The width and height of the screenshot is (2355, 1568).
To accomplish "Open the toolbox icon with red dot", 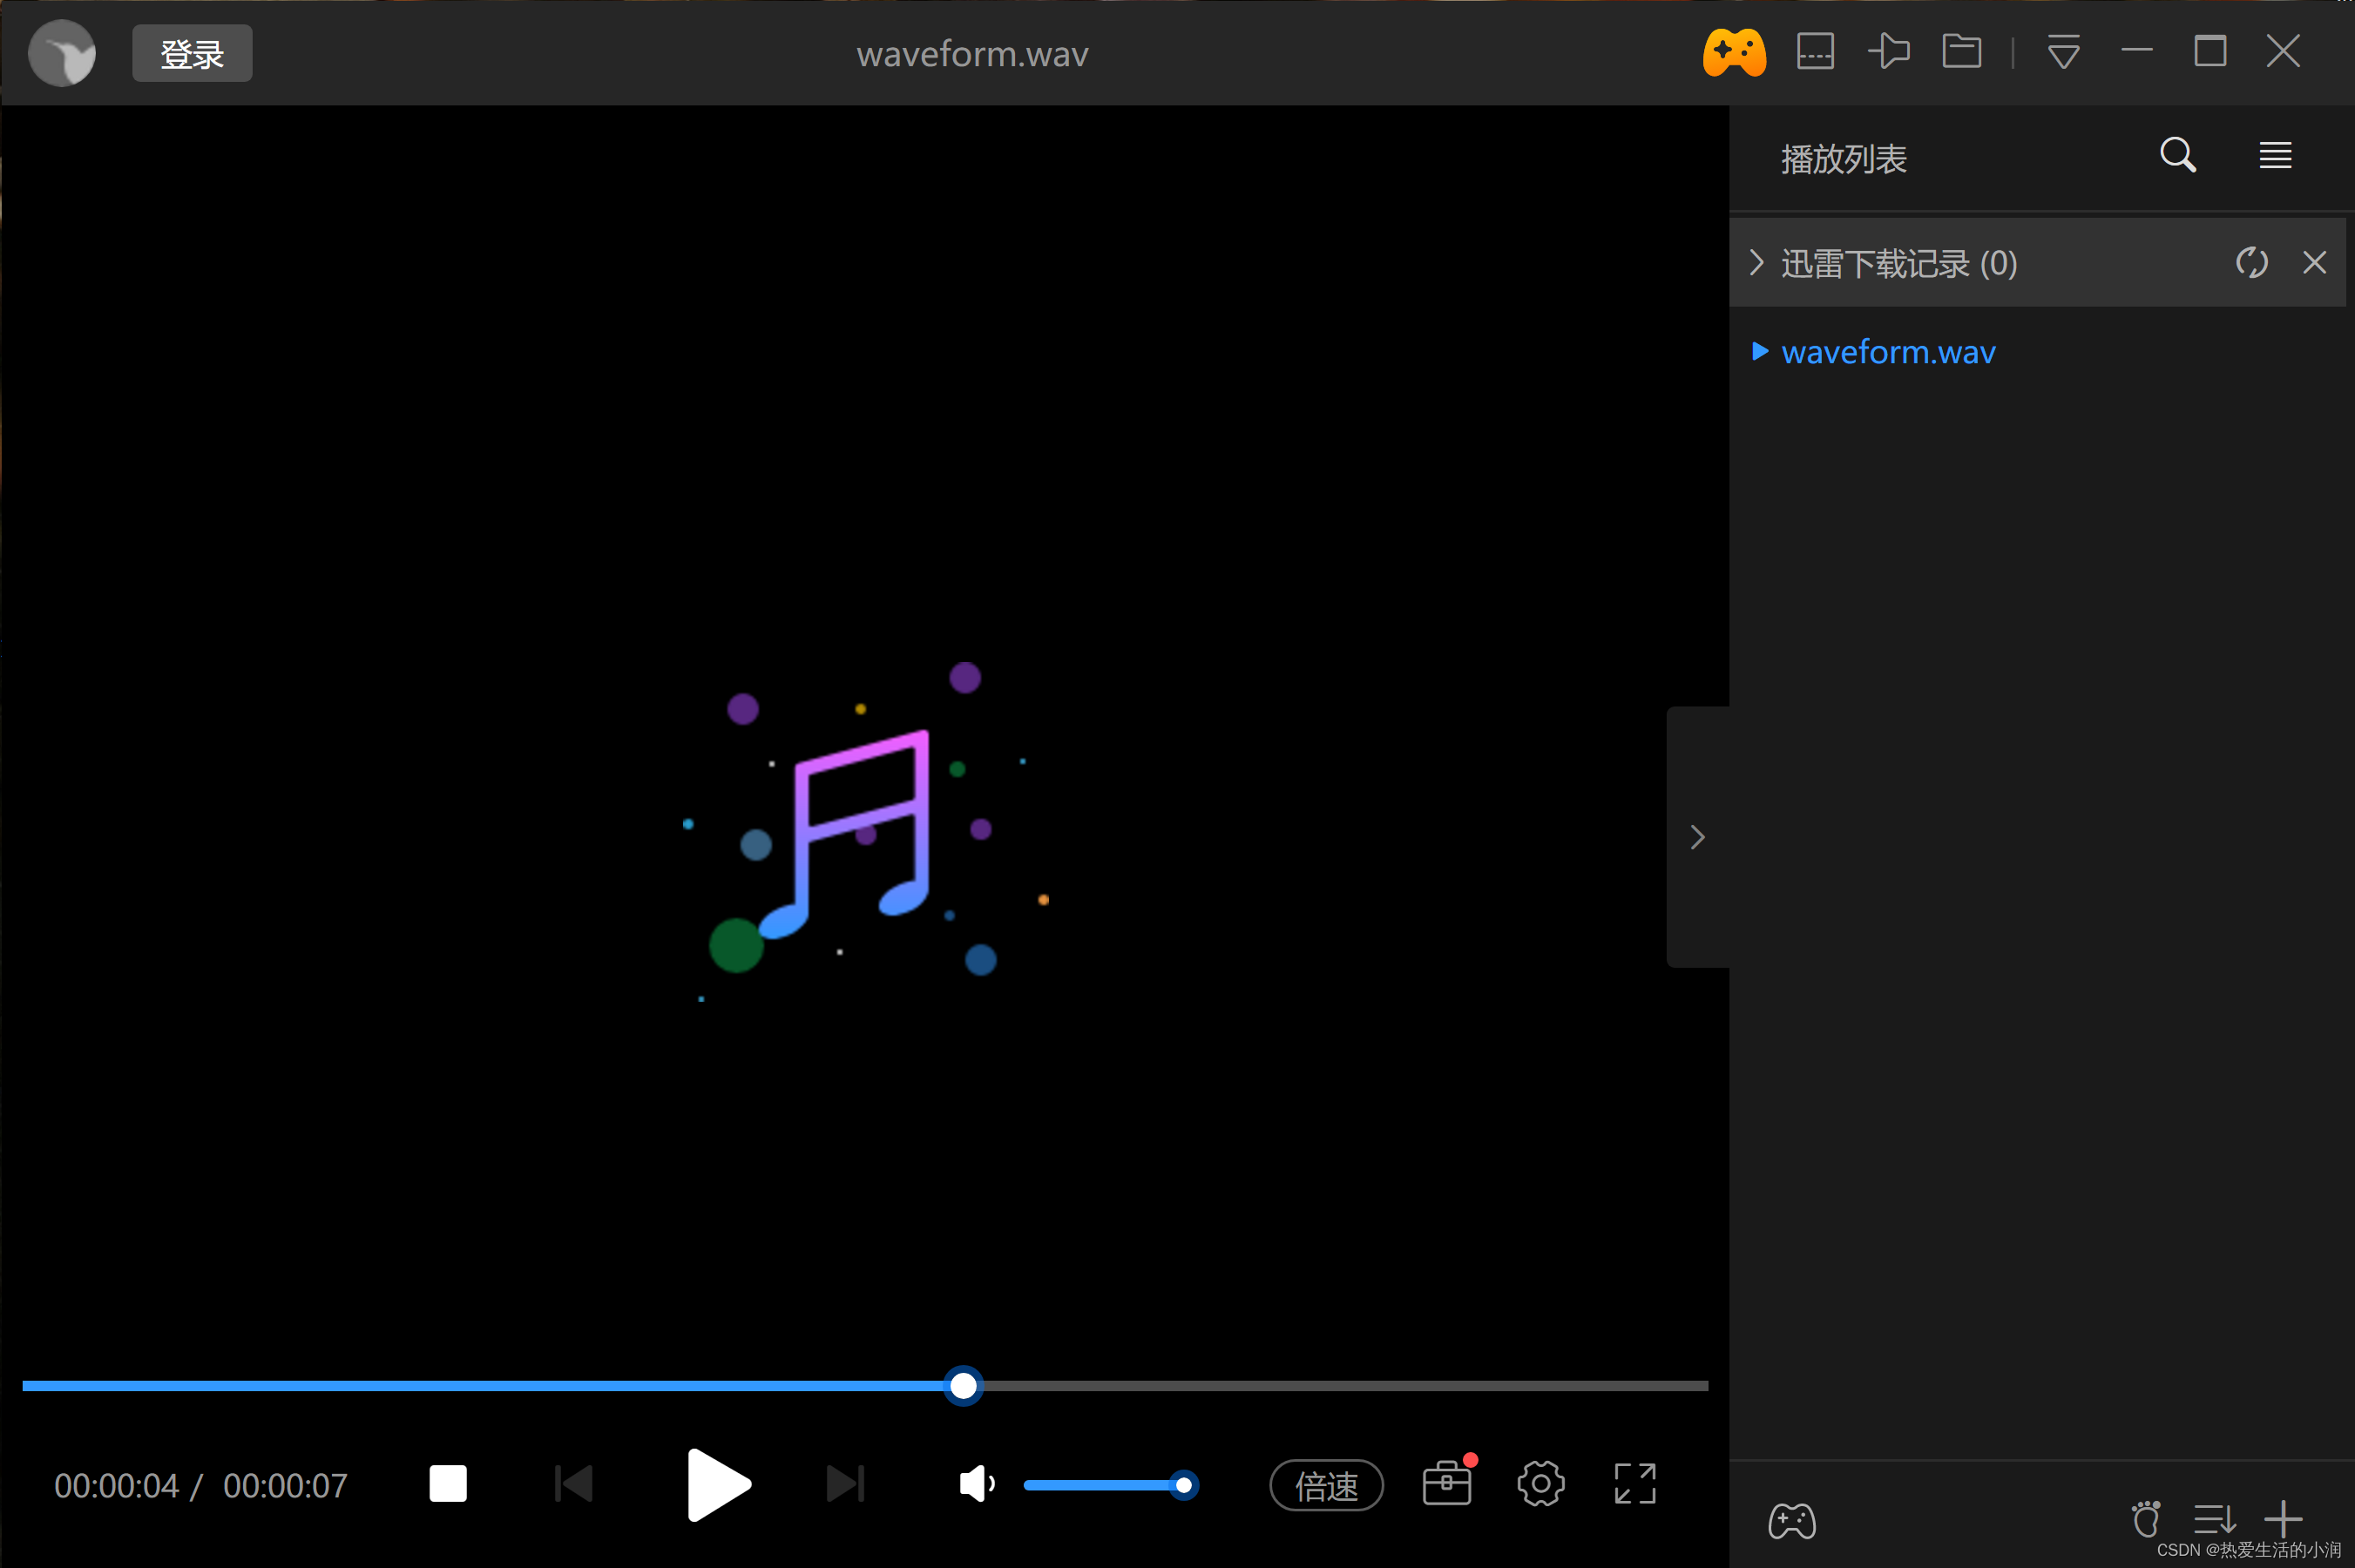I will pos(1447,1484).
